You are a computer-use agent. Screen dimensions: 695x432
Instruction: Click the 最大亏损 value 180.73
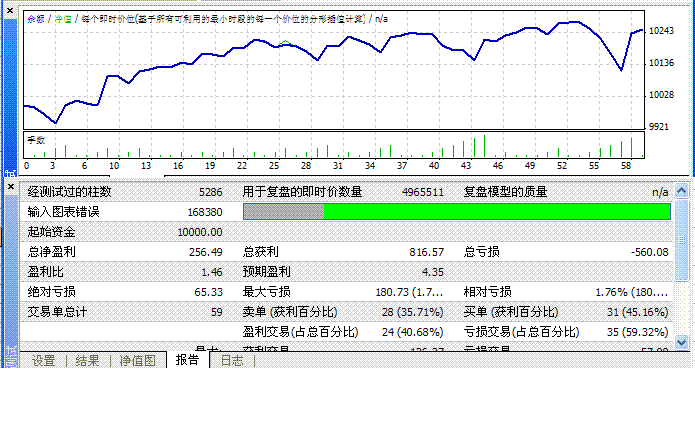(409, 292)
